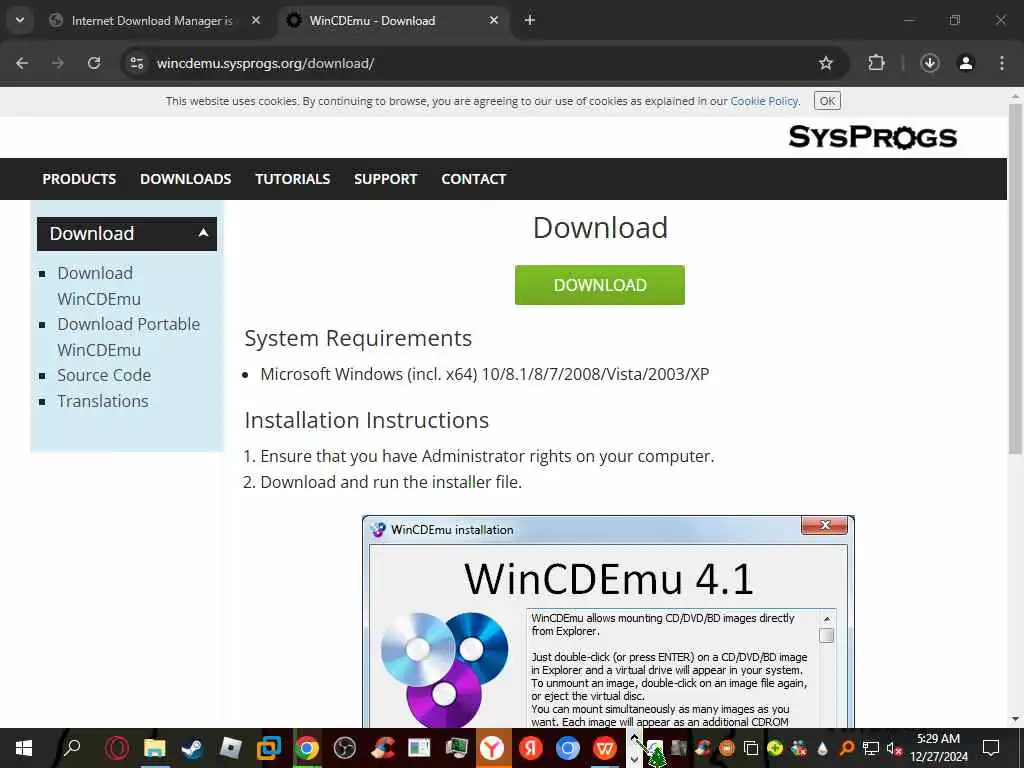Open the Cookie Policy link
Screen dimensions: 1024x768
(764, 101)
